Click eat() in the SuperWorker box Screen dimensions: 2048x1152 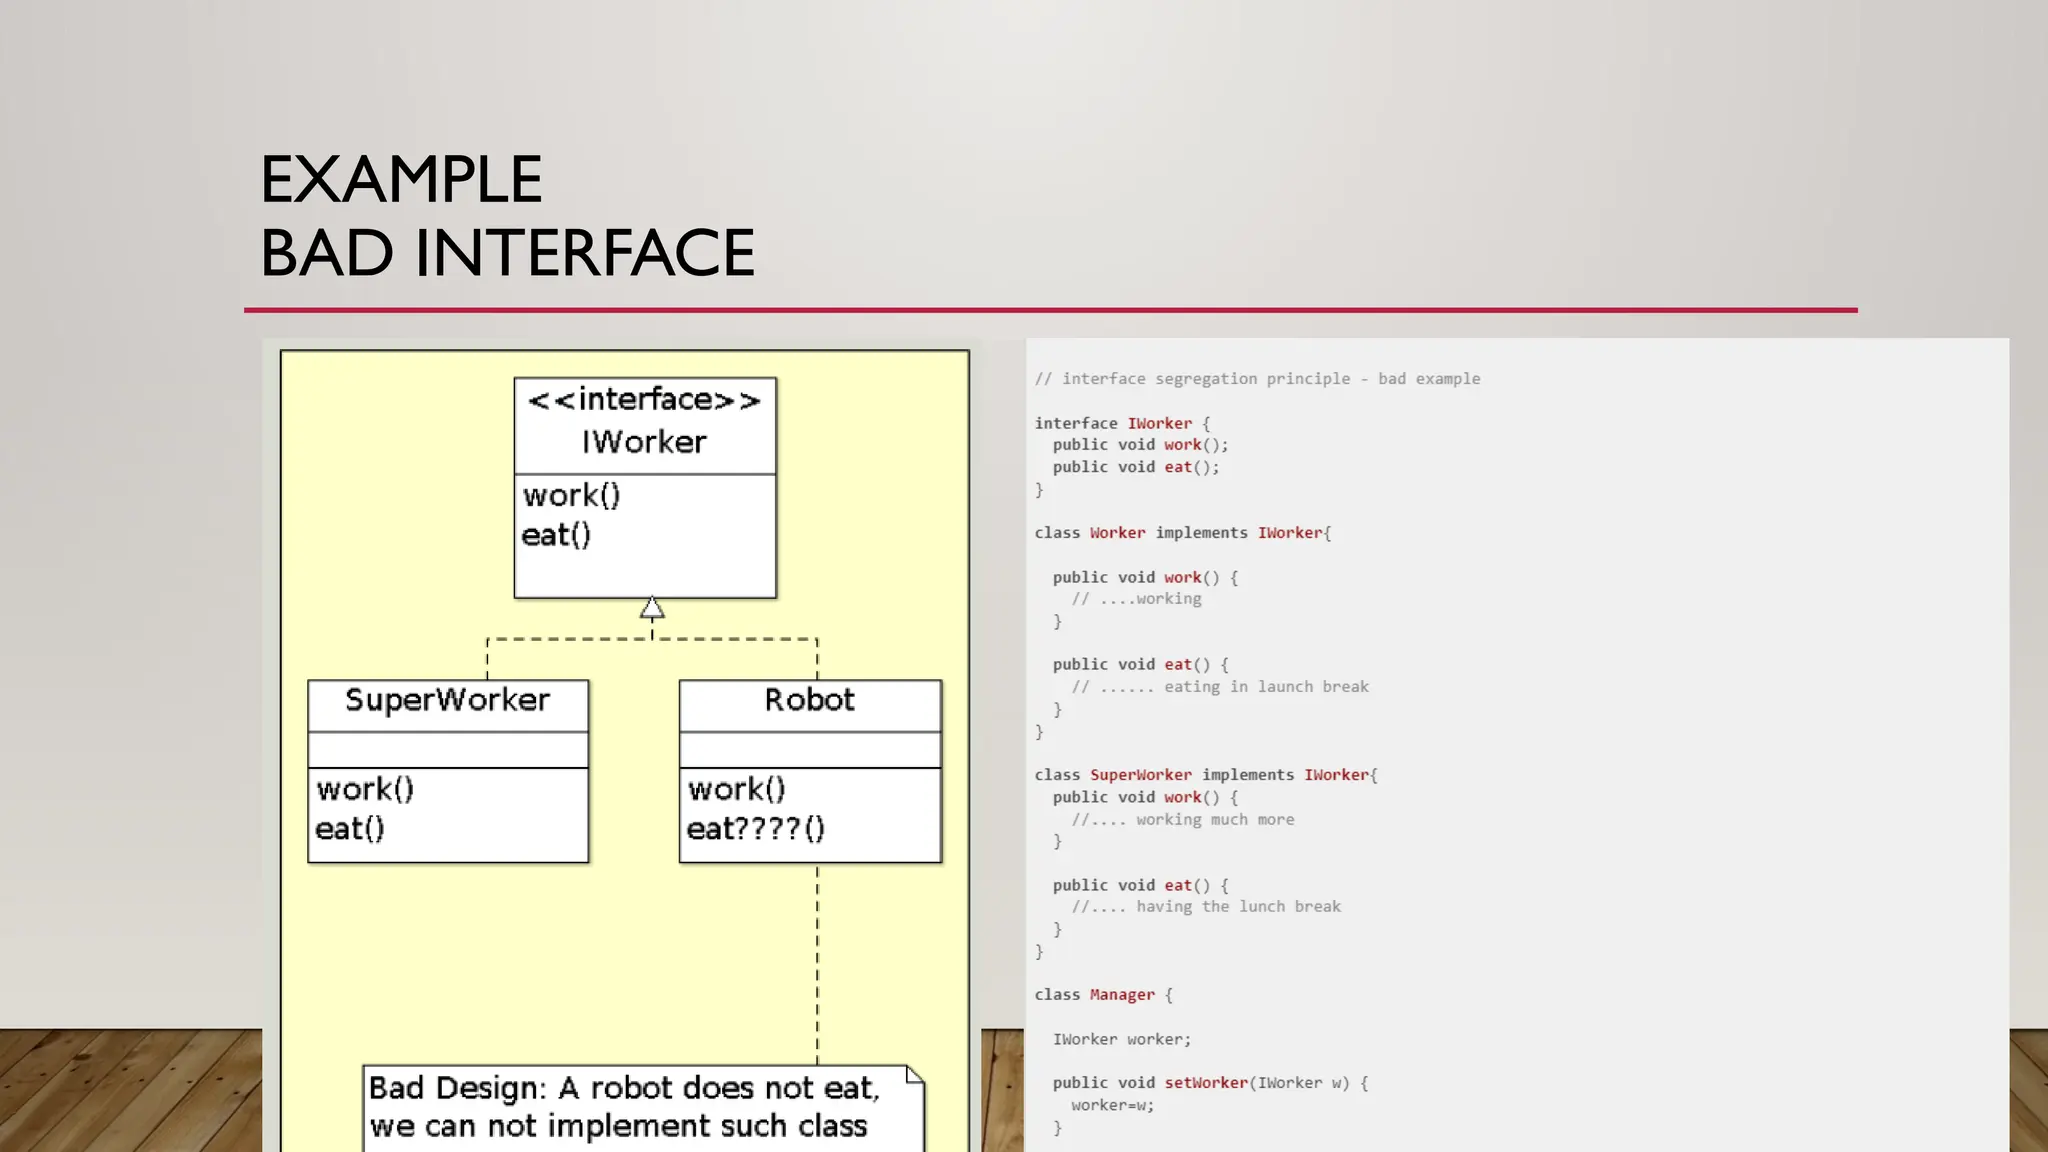350,829
